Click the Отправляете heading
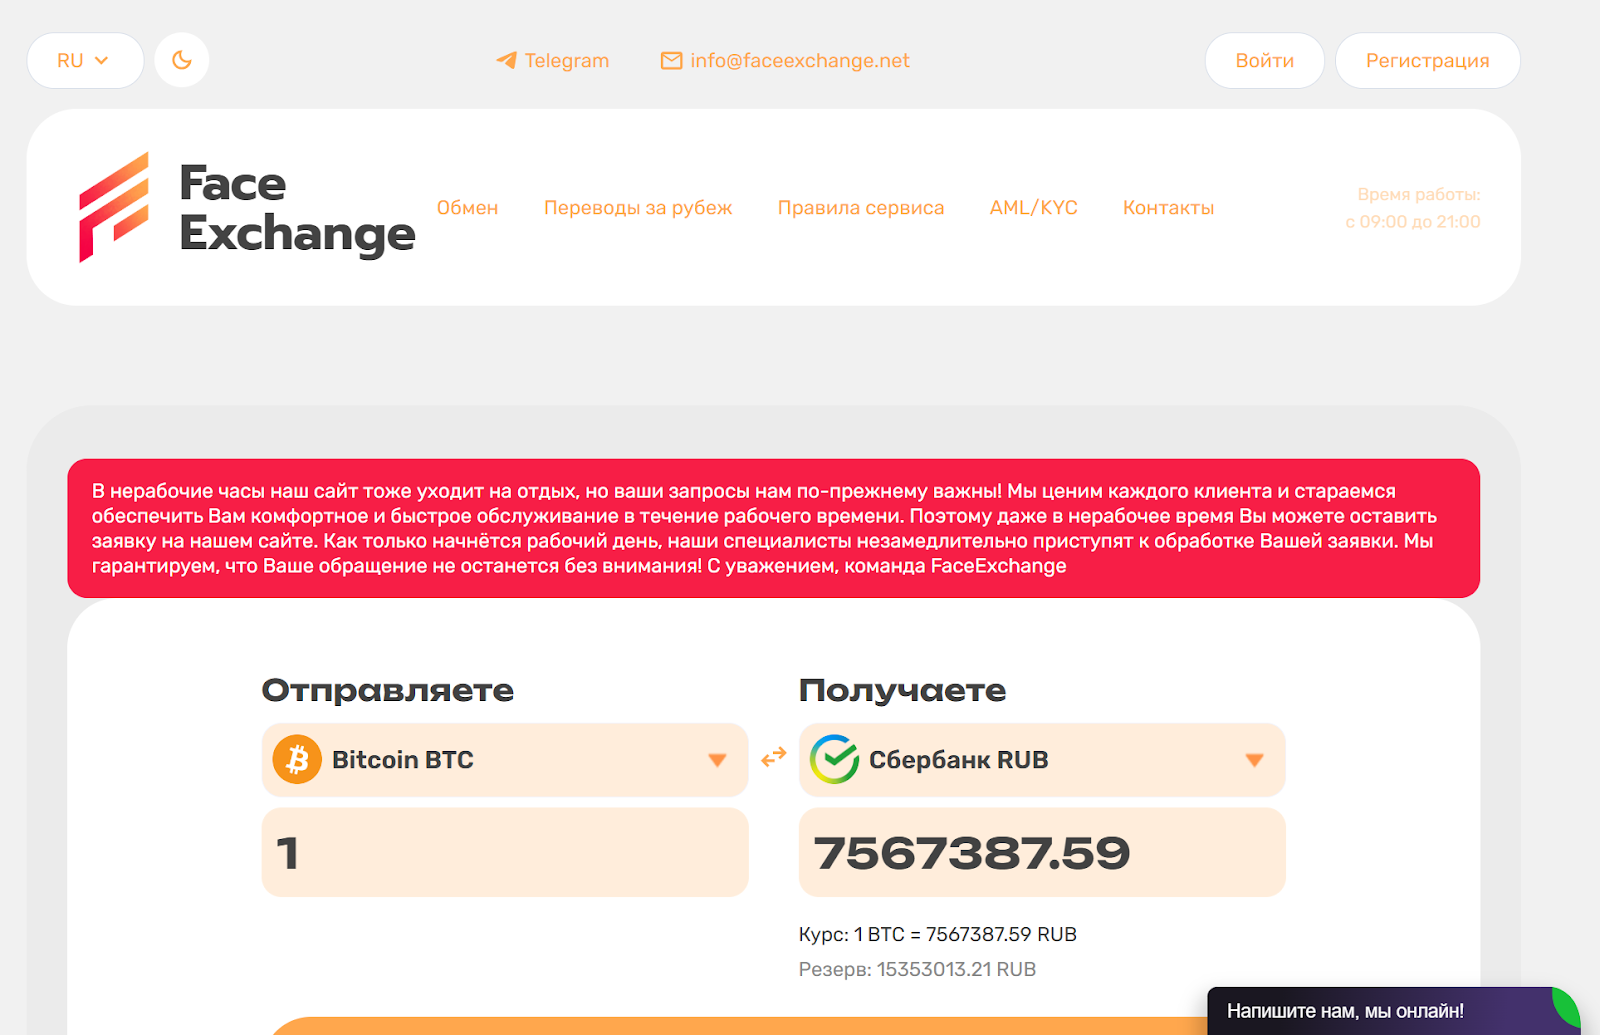 click(388, 690)
